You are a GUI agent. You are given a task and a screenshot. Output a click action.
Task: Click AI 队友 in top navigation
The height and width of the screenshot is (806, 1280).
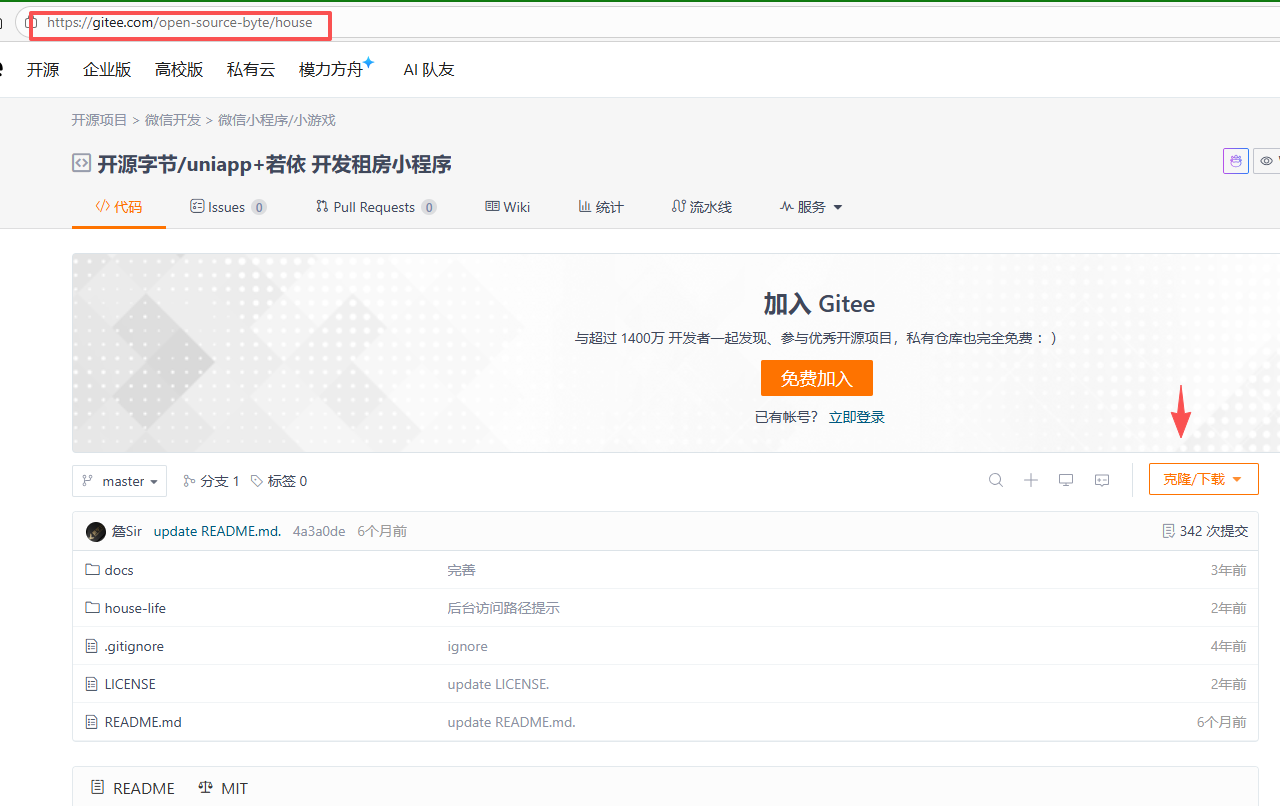(x=429, y=70)
